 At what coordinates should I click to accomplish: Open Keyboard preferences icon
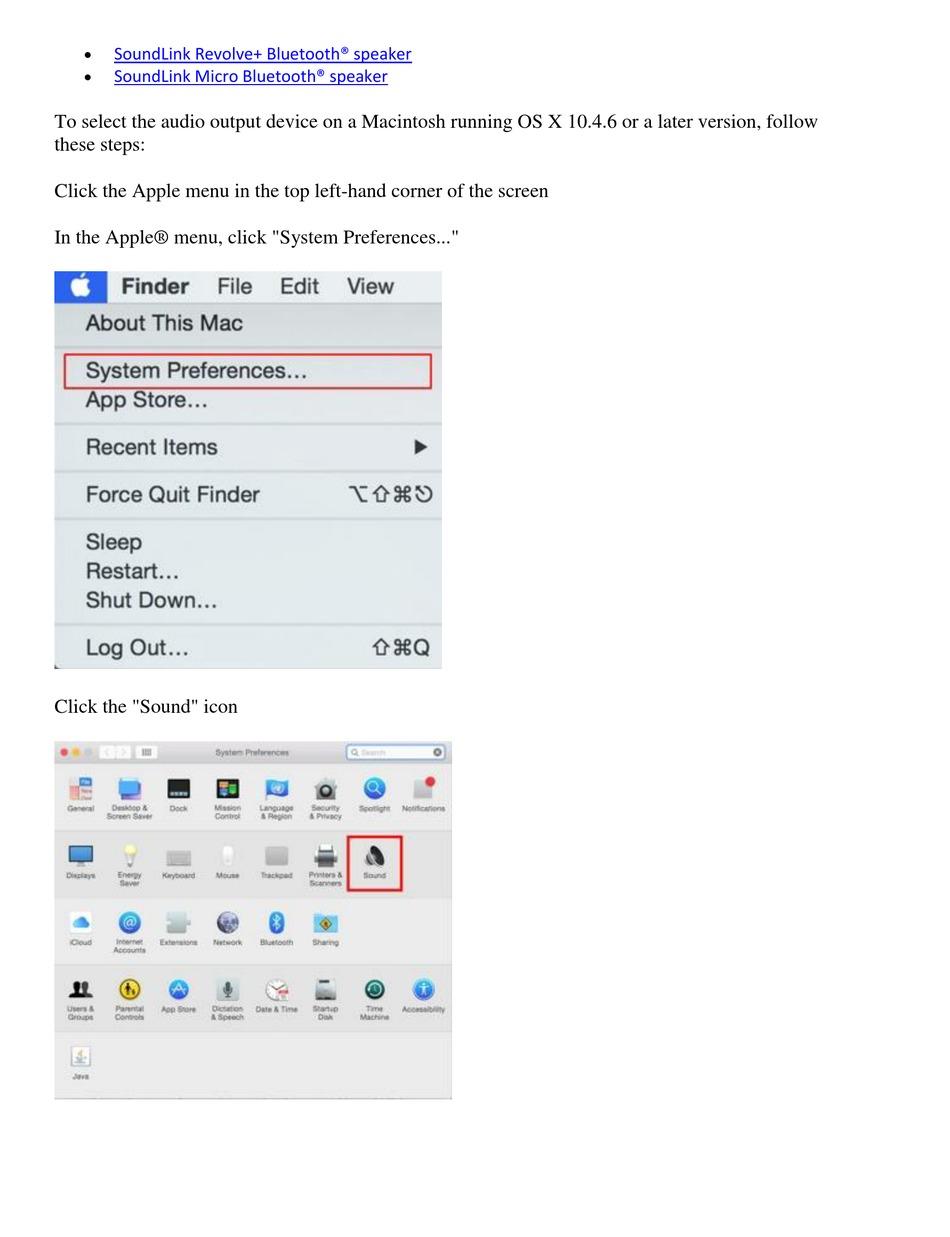pyautogui.click(x=178, y=862)
